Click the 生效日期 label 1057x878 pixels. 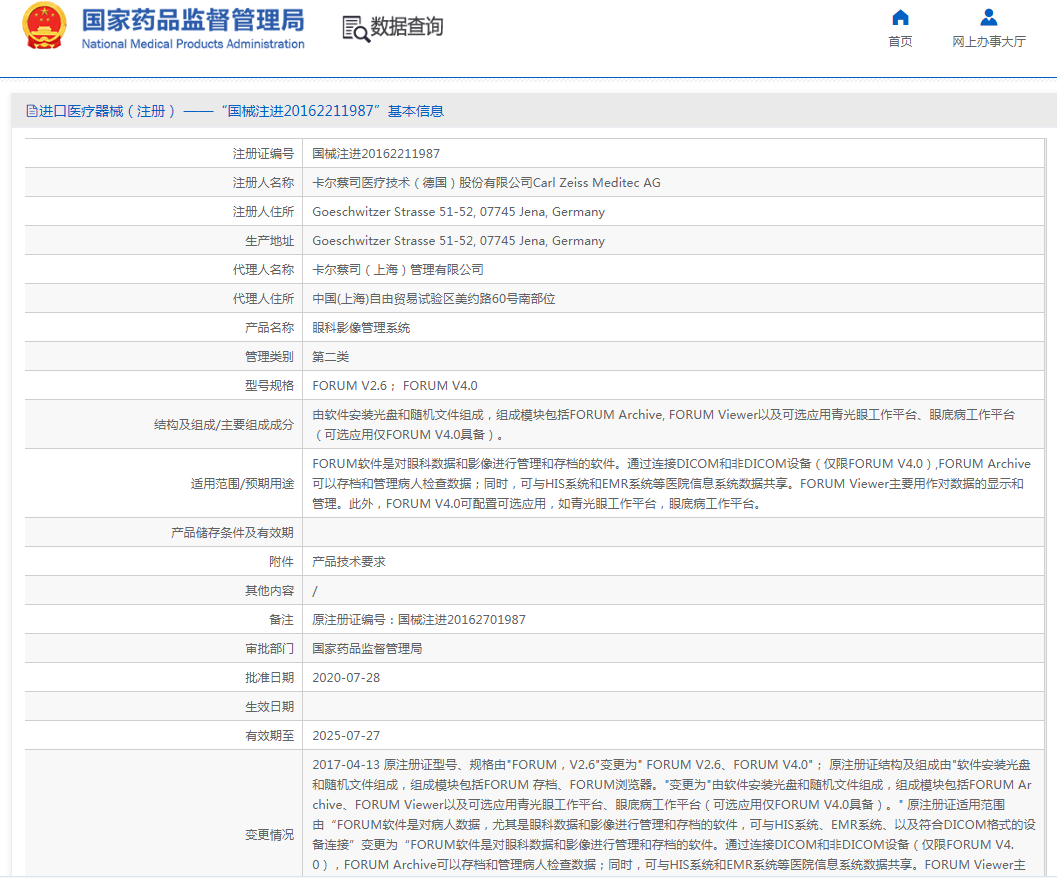[269, 707]
